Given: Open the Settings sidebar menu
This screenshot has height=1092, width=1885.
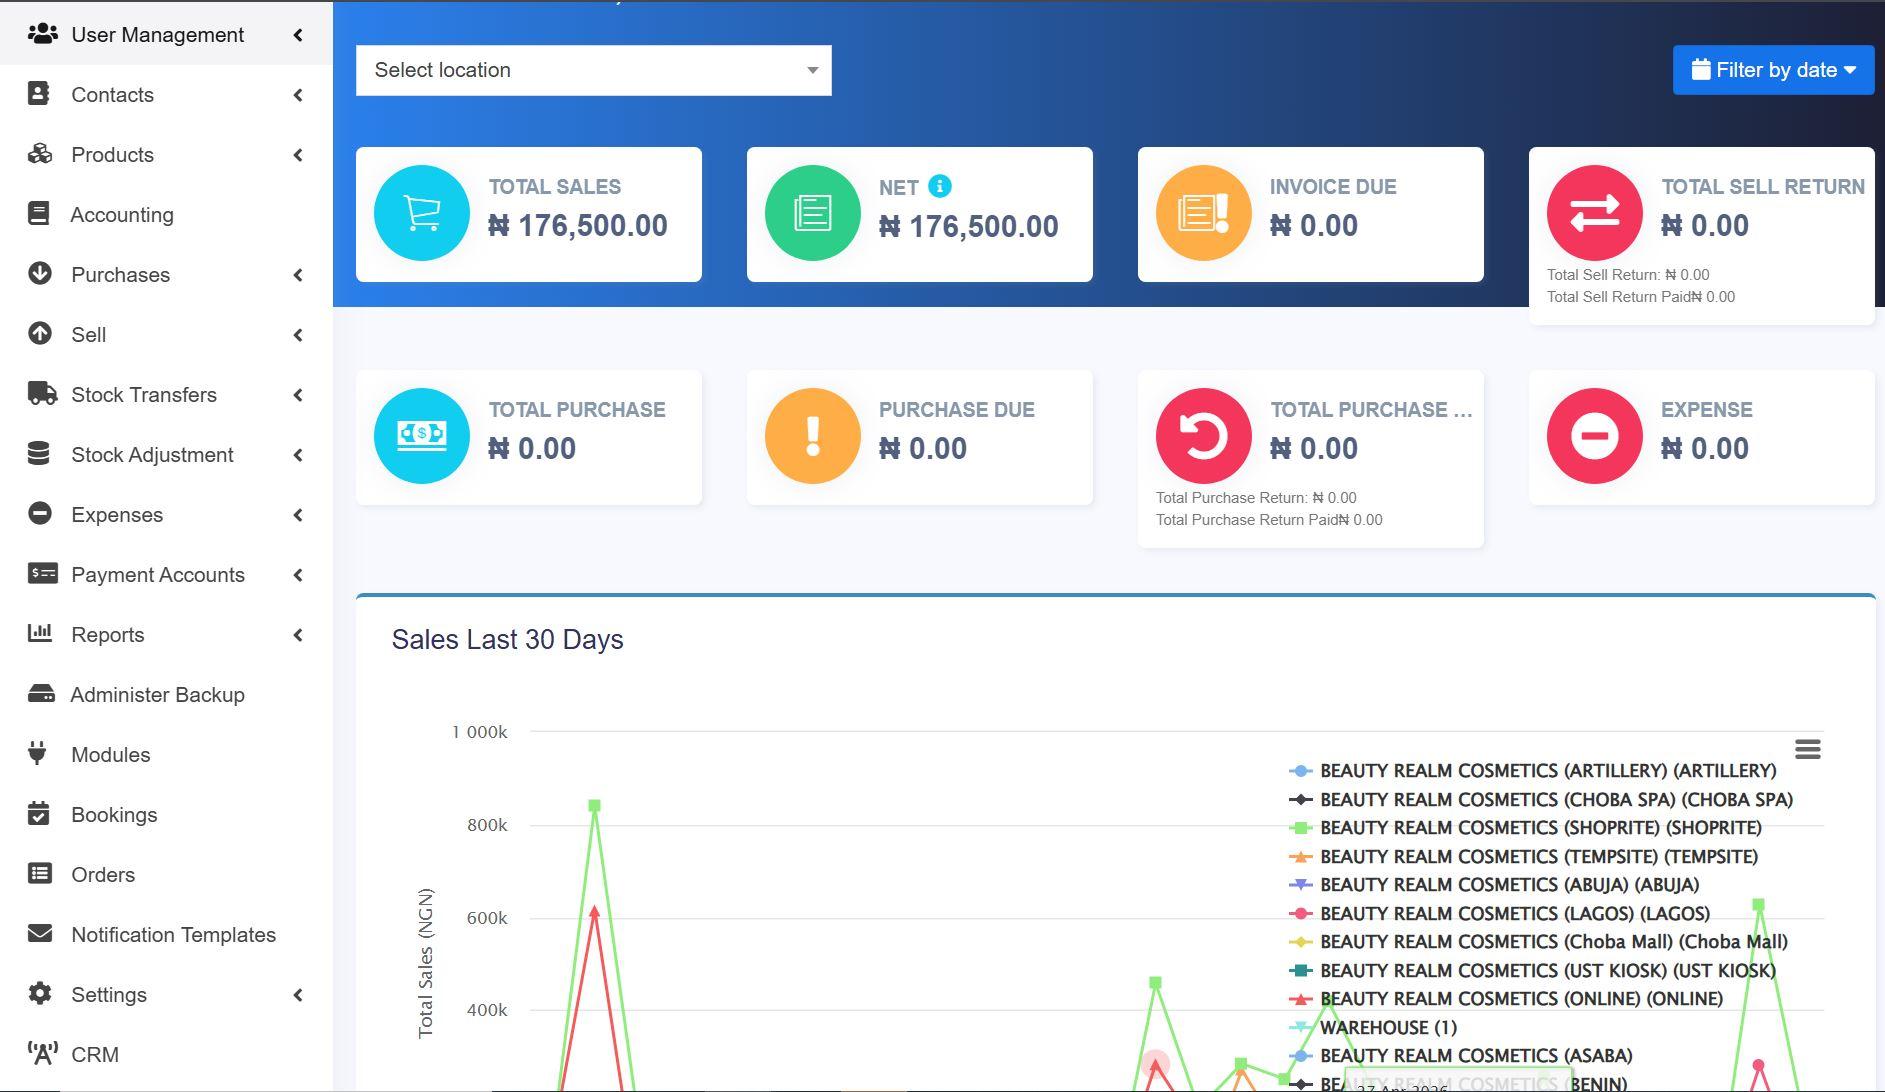Looking at the screenshot, I should point(166,995).
